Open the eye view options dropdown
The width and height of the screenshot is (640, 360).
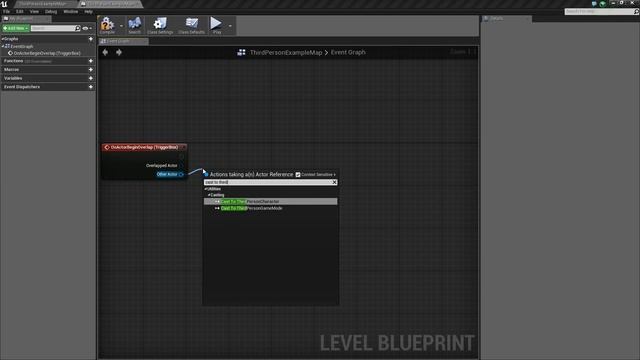tap(87, 28)
